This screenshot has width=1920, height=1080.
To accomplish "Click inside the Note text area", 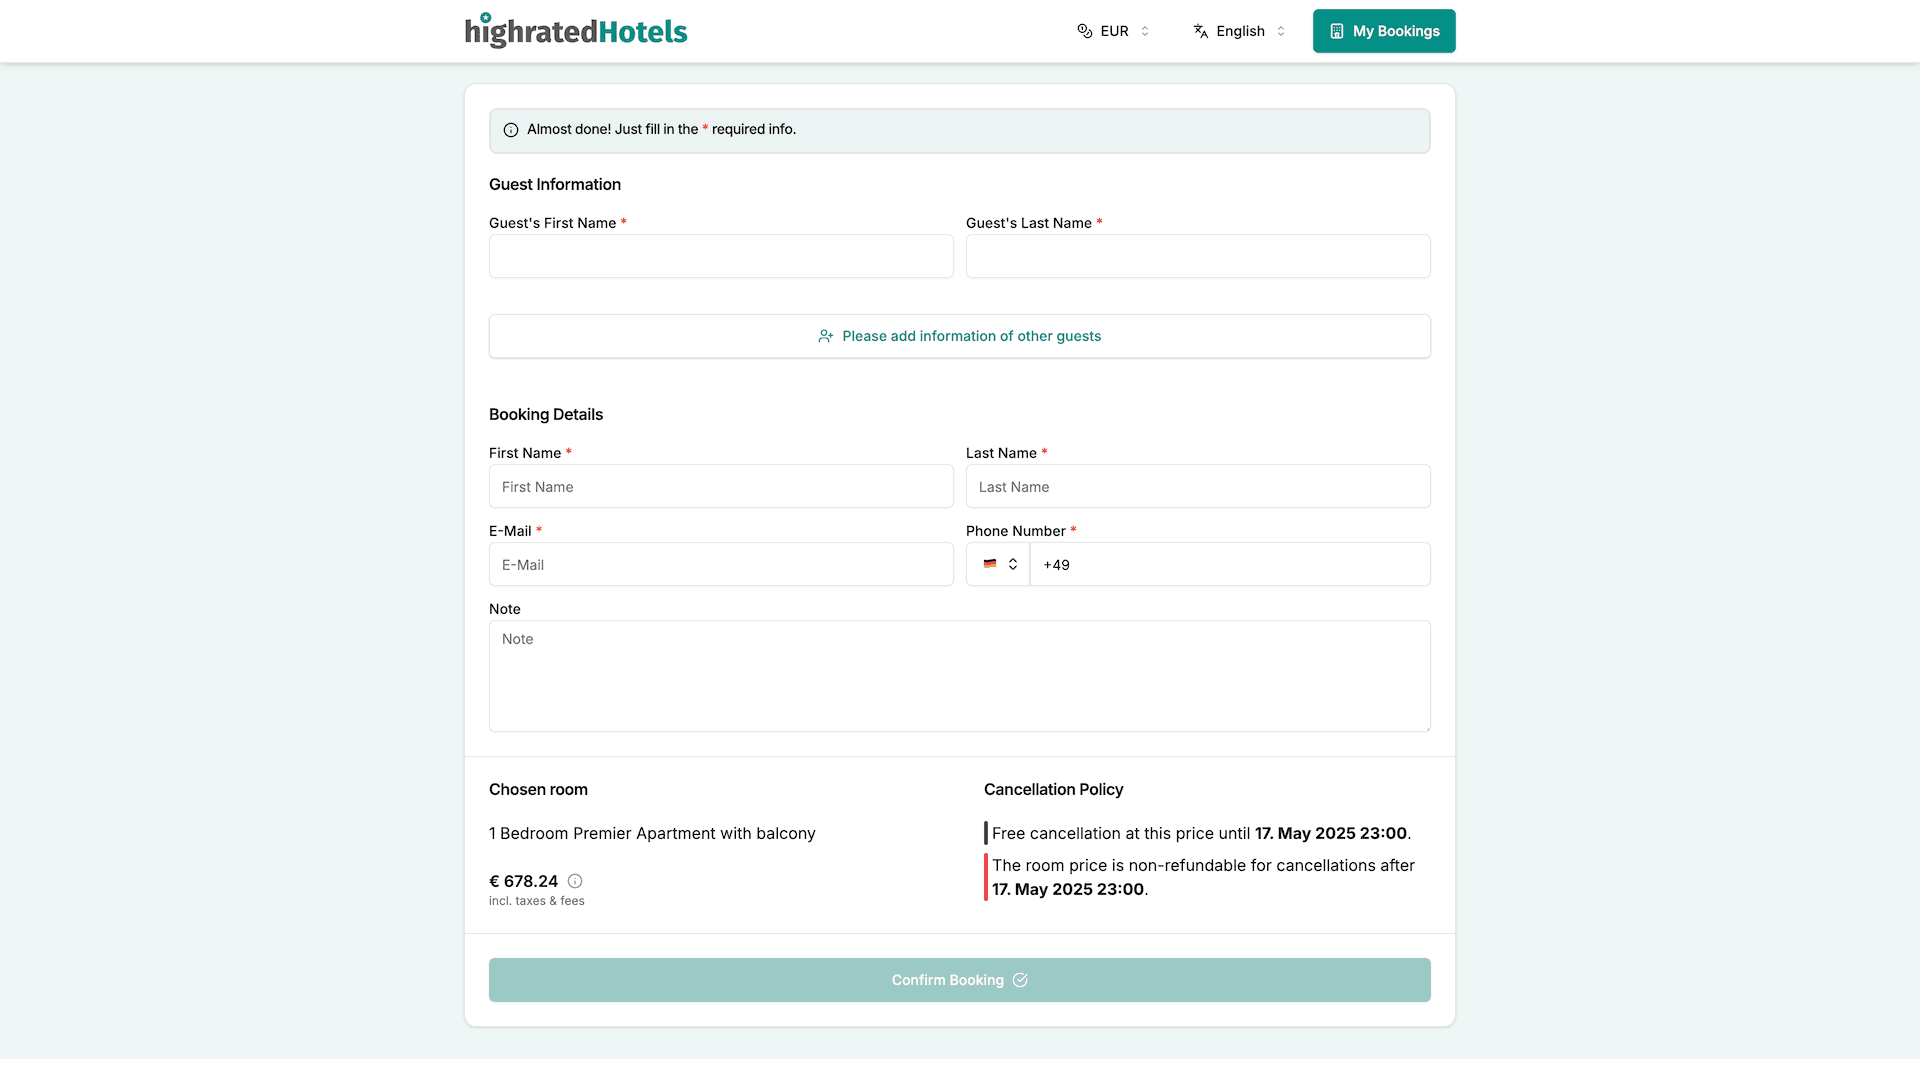I will pos(960,676).
